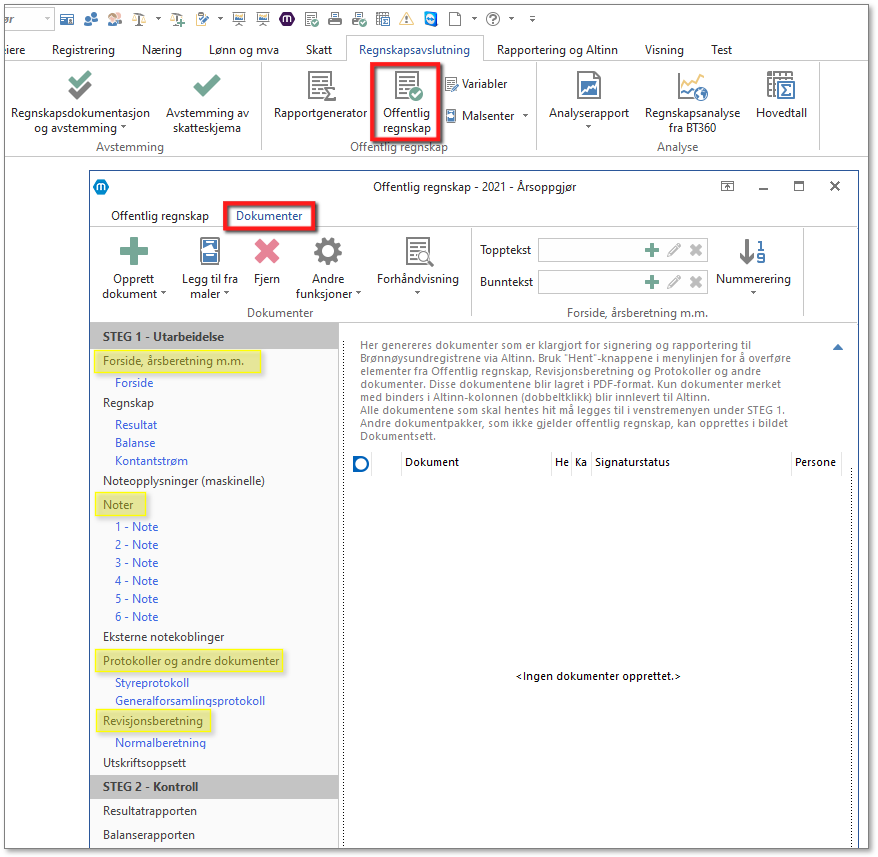Click the yellow warning triangle icon
878x857 pixels.
click(407, 20)
